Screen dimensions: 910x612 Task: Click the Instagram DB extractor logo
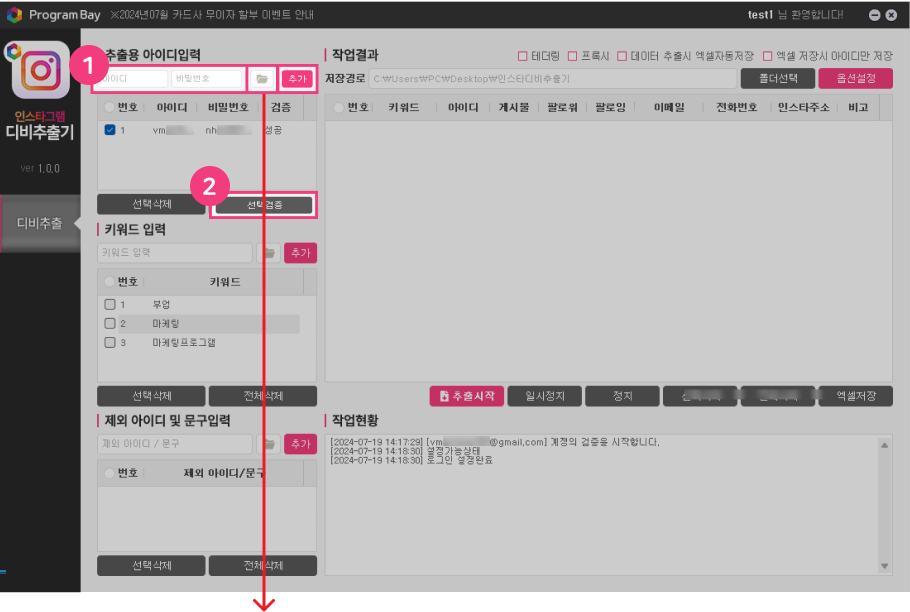(40, 72)
